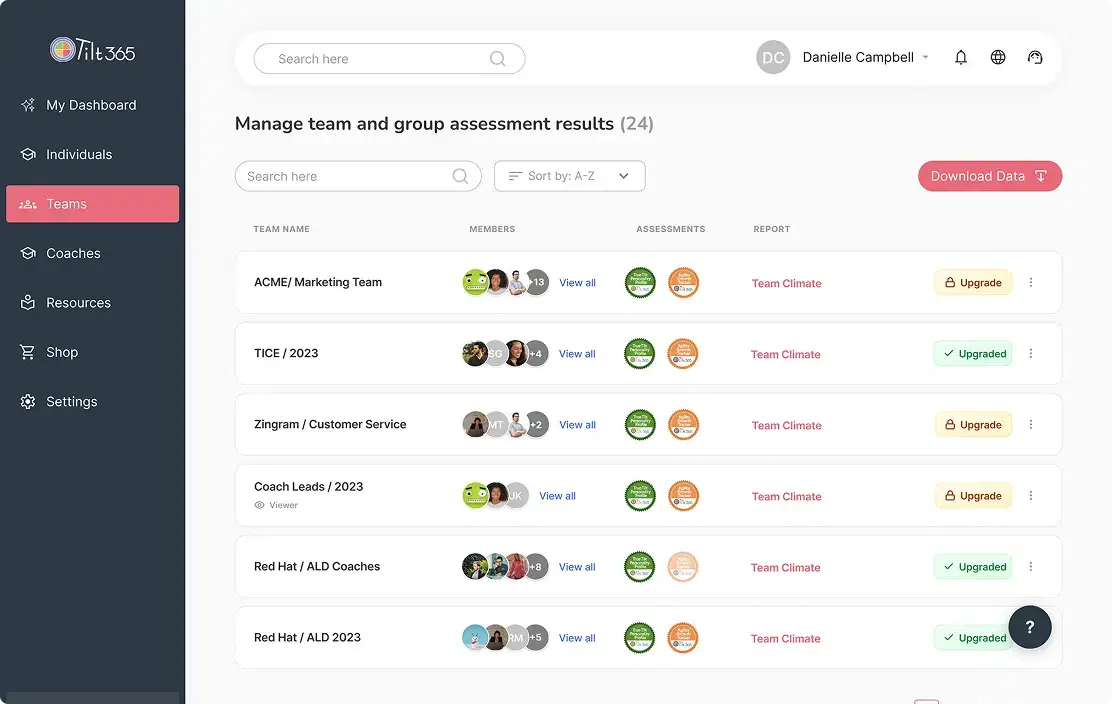
Task: Click the support headset icon
Action: coord(1035,57)
